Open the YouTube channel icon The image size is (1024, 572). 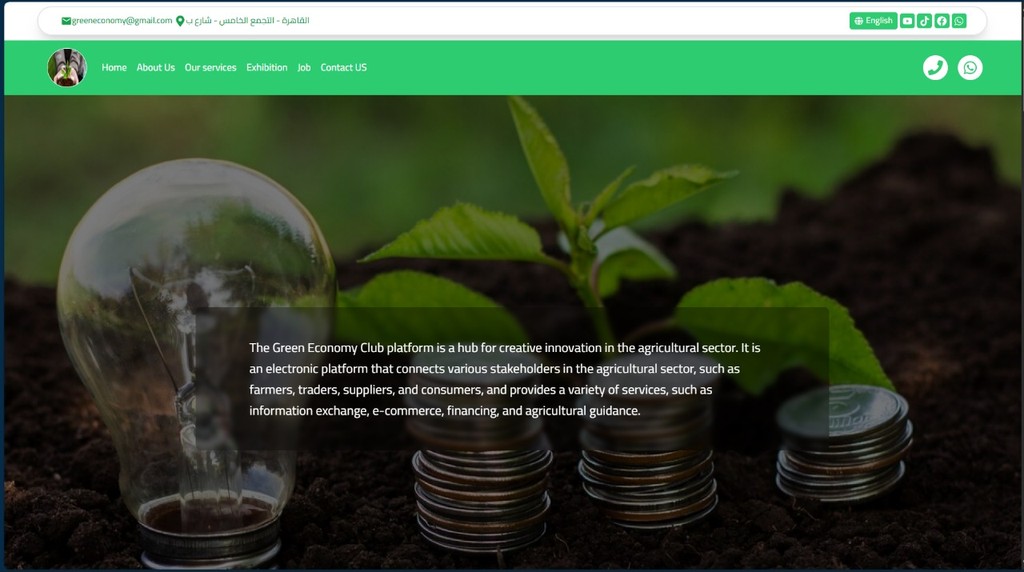coord(907,21)
